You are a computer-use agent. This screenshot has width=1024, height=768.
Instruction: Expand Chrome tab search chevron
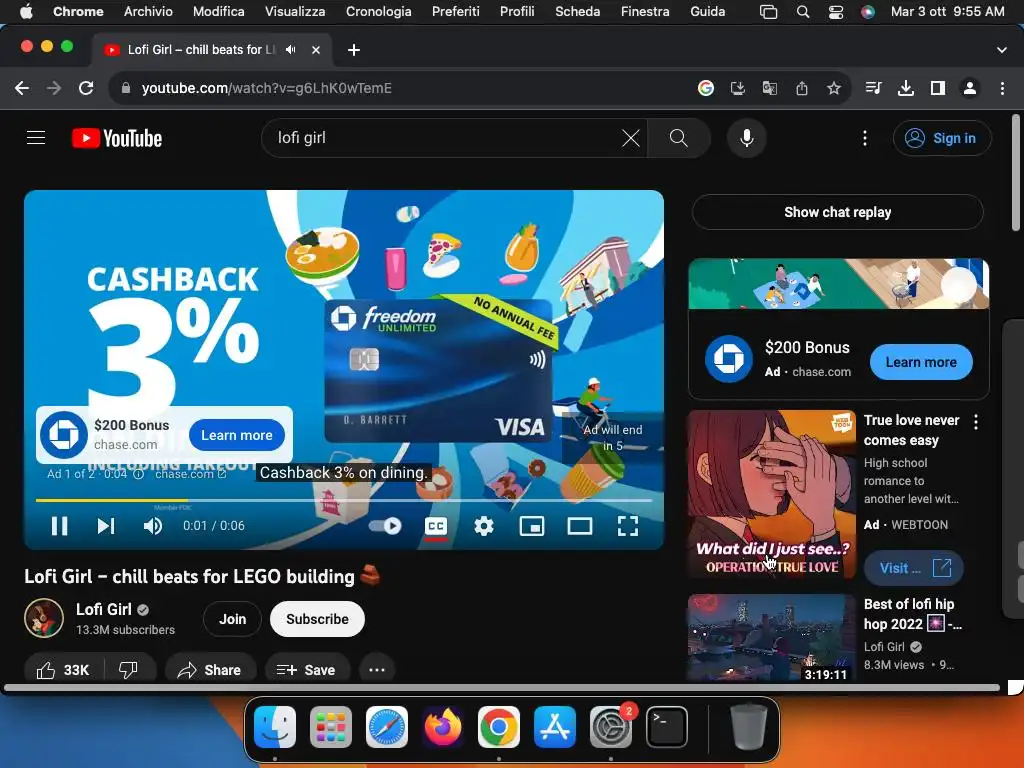point(1002,50)
